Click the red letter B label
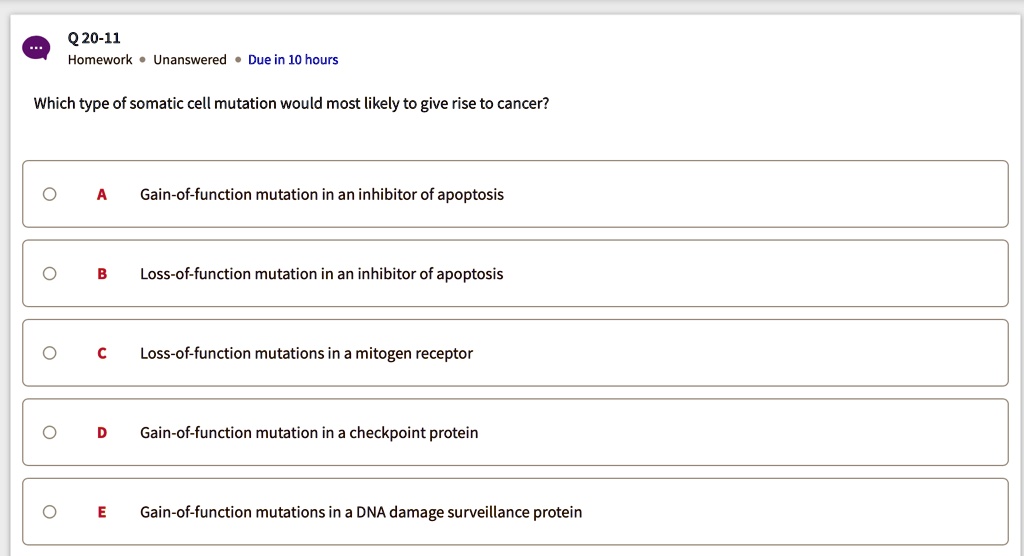This screenshot has height=556, width=1024. pyautogui.click(x=102, y=274)
